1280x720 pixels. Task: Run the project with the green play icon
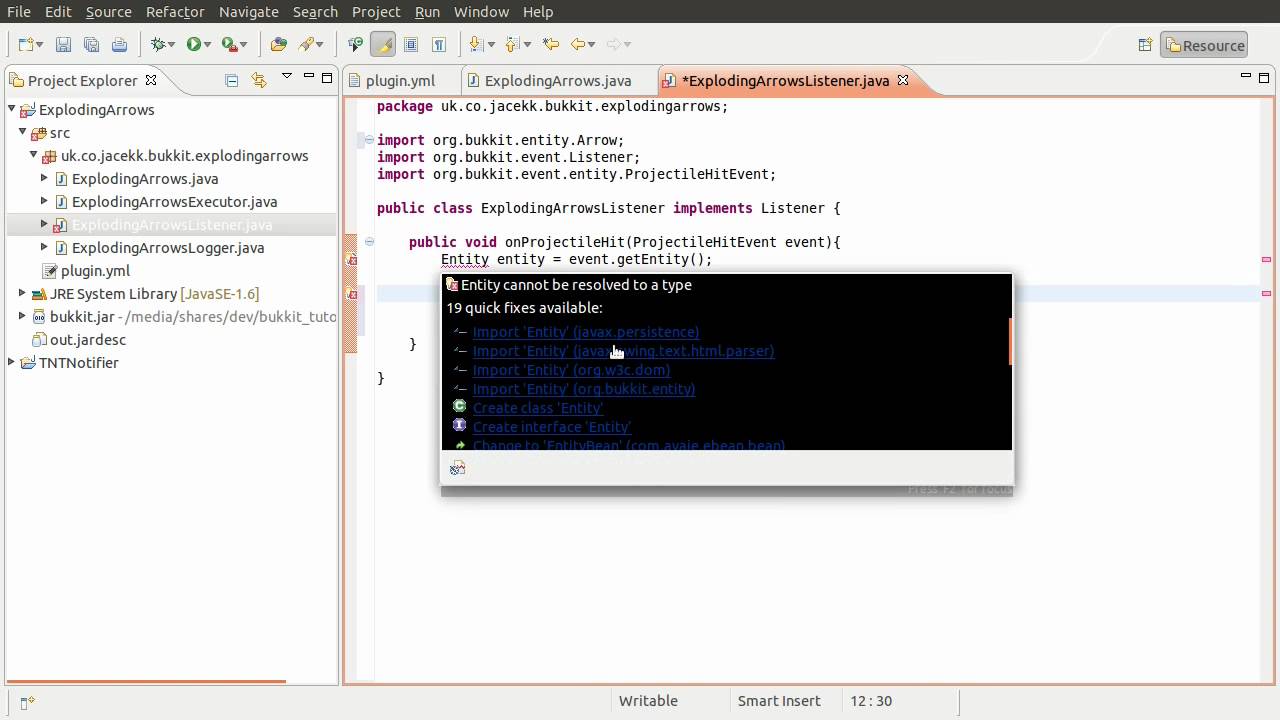click(194, 44)
